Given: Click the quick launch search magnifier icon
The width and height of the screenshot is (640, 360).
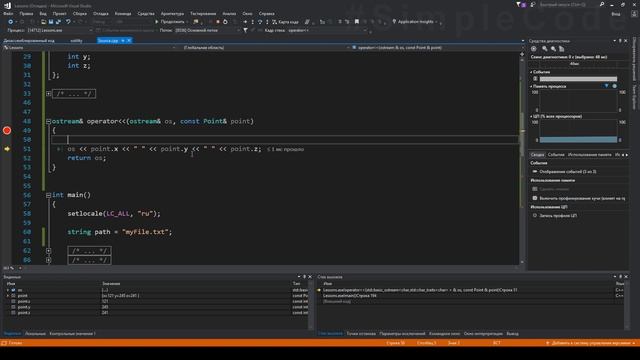Looking at the screenshot, I should pyautogui.click(x=602, y=4).
